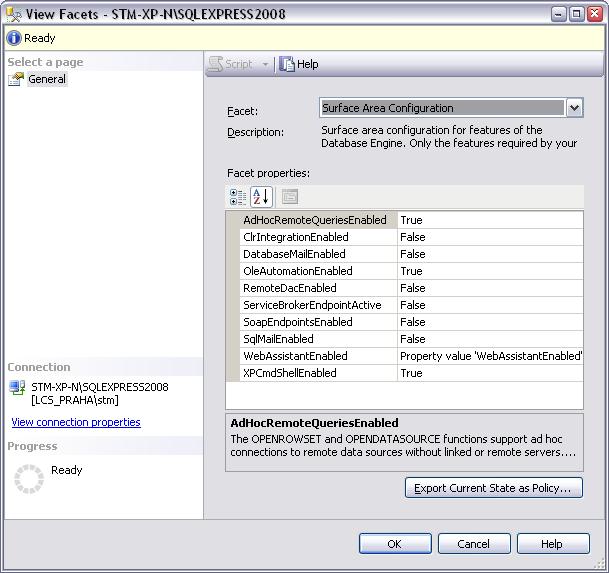Click the Script toolbar button

click(x=230, y=64)
